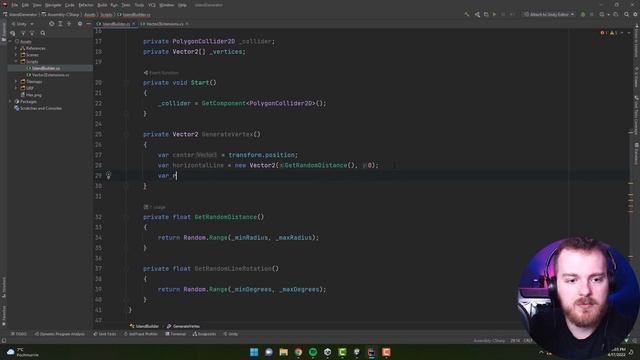Viewport: 640px width, 360px height.
Task: Open Spotify from taskbar
Action: (x=313, y=352)
